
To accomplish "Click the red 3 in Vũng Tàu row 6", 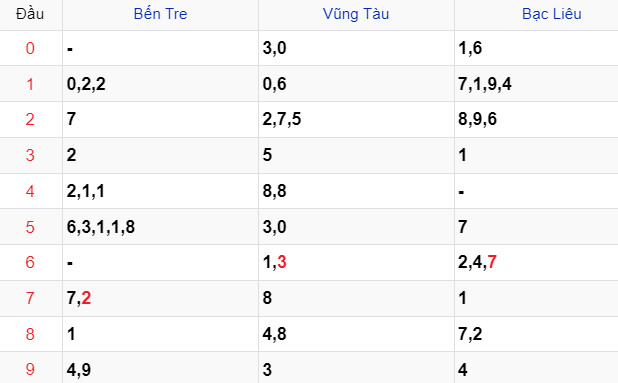I will [x=282, y=262].
